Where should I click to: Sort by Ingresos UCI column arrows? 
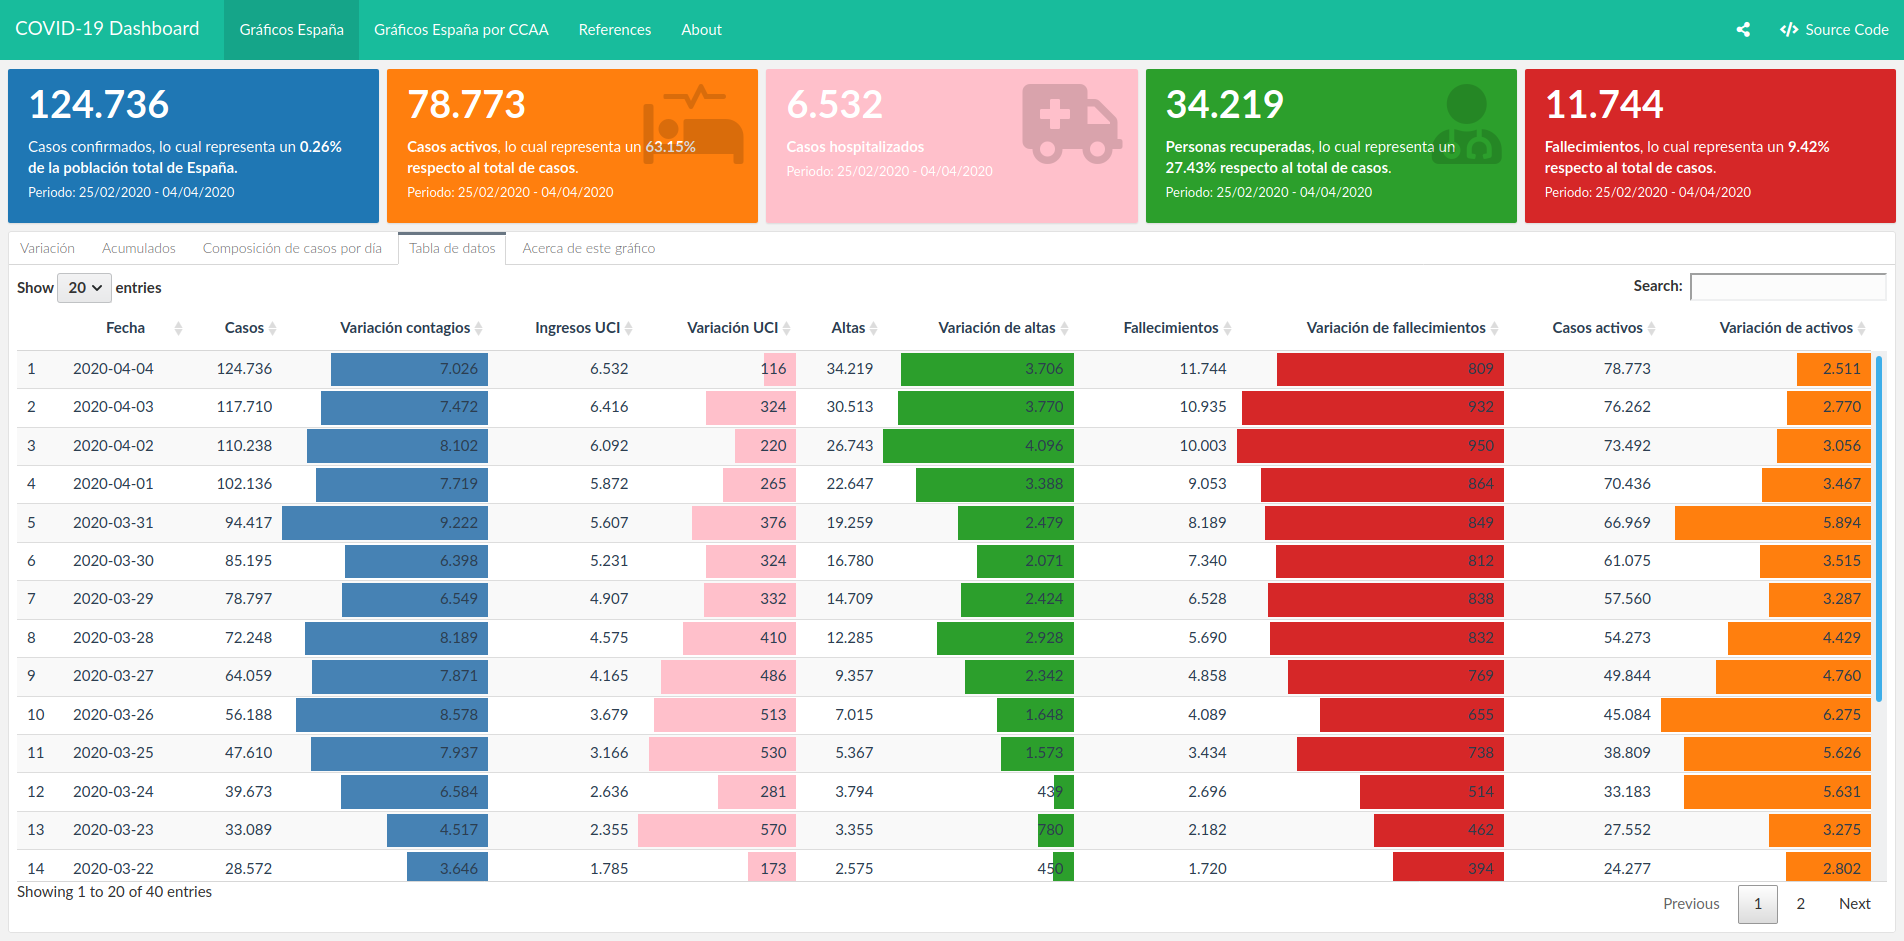628,328
